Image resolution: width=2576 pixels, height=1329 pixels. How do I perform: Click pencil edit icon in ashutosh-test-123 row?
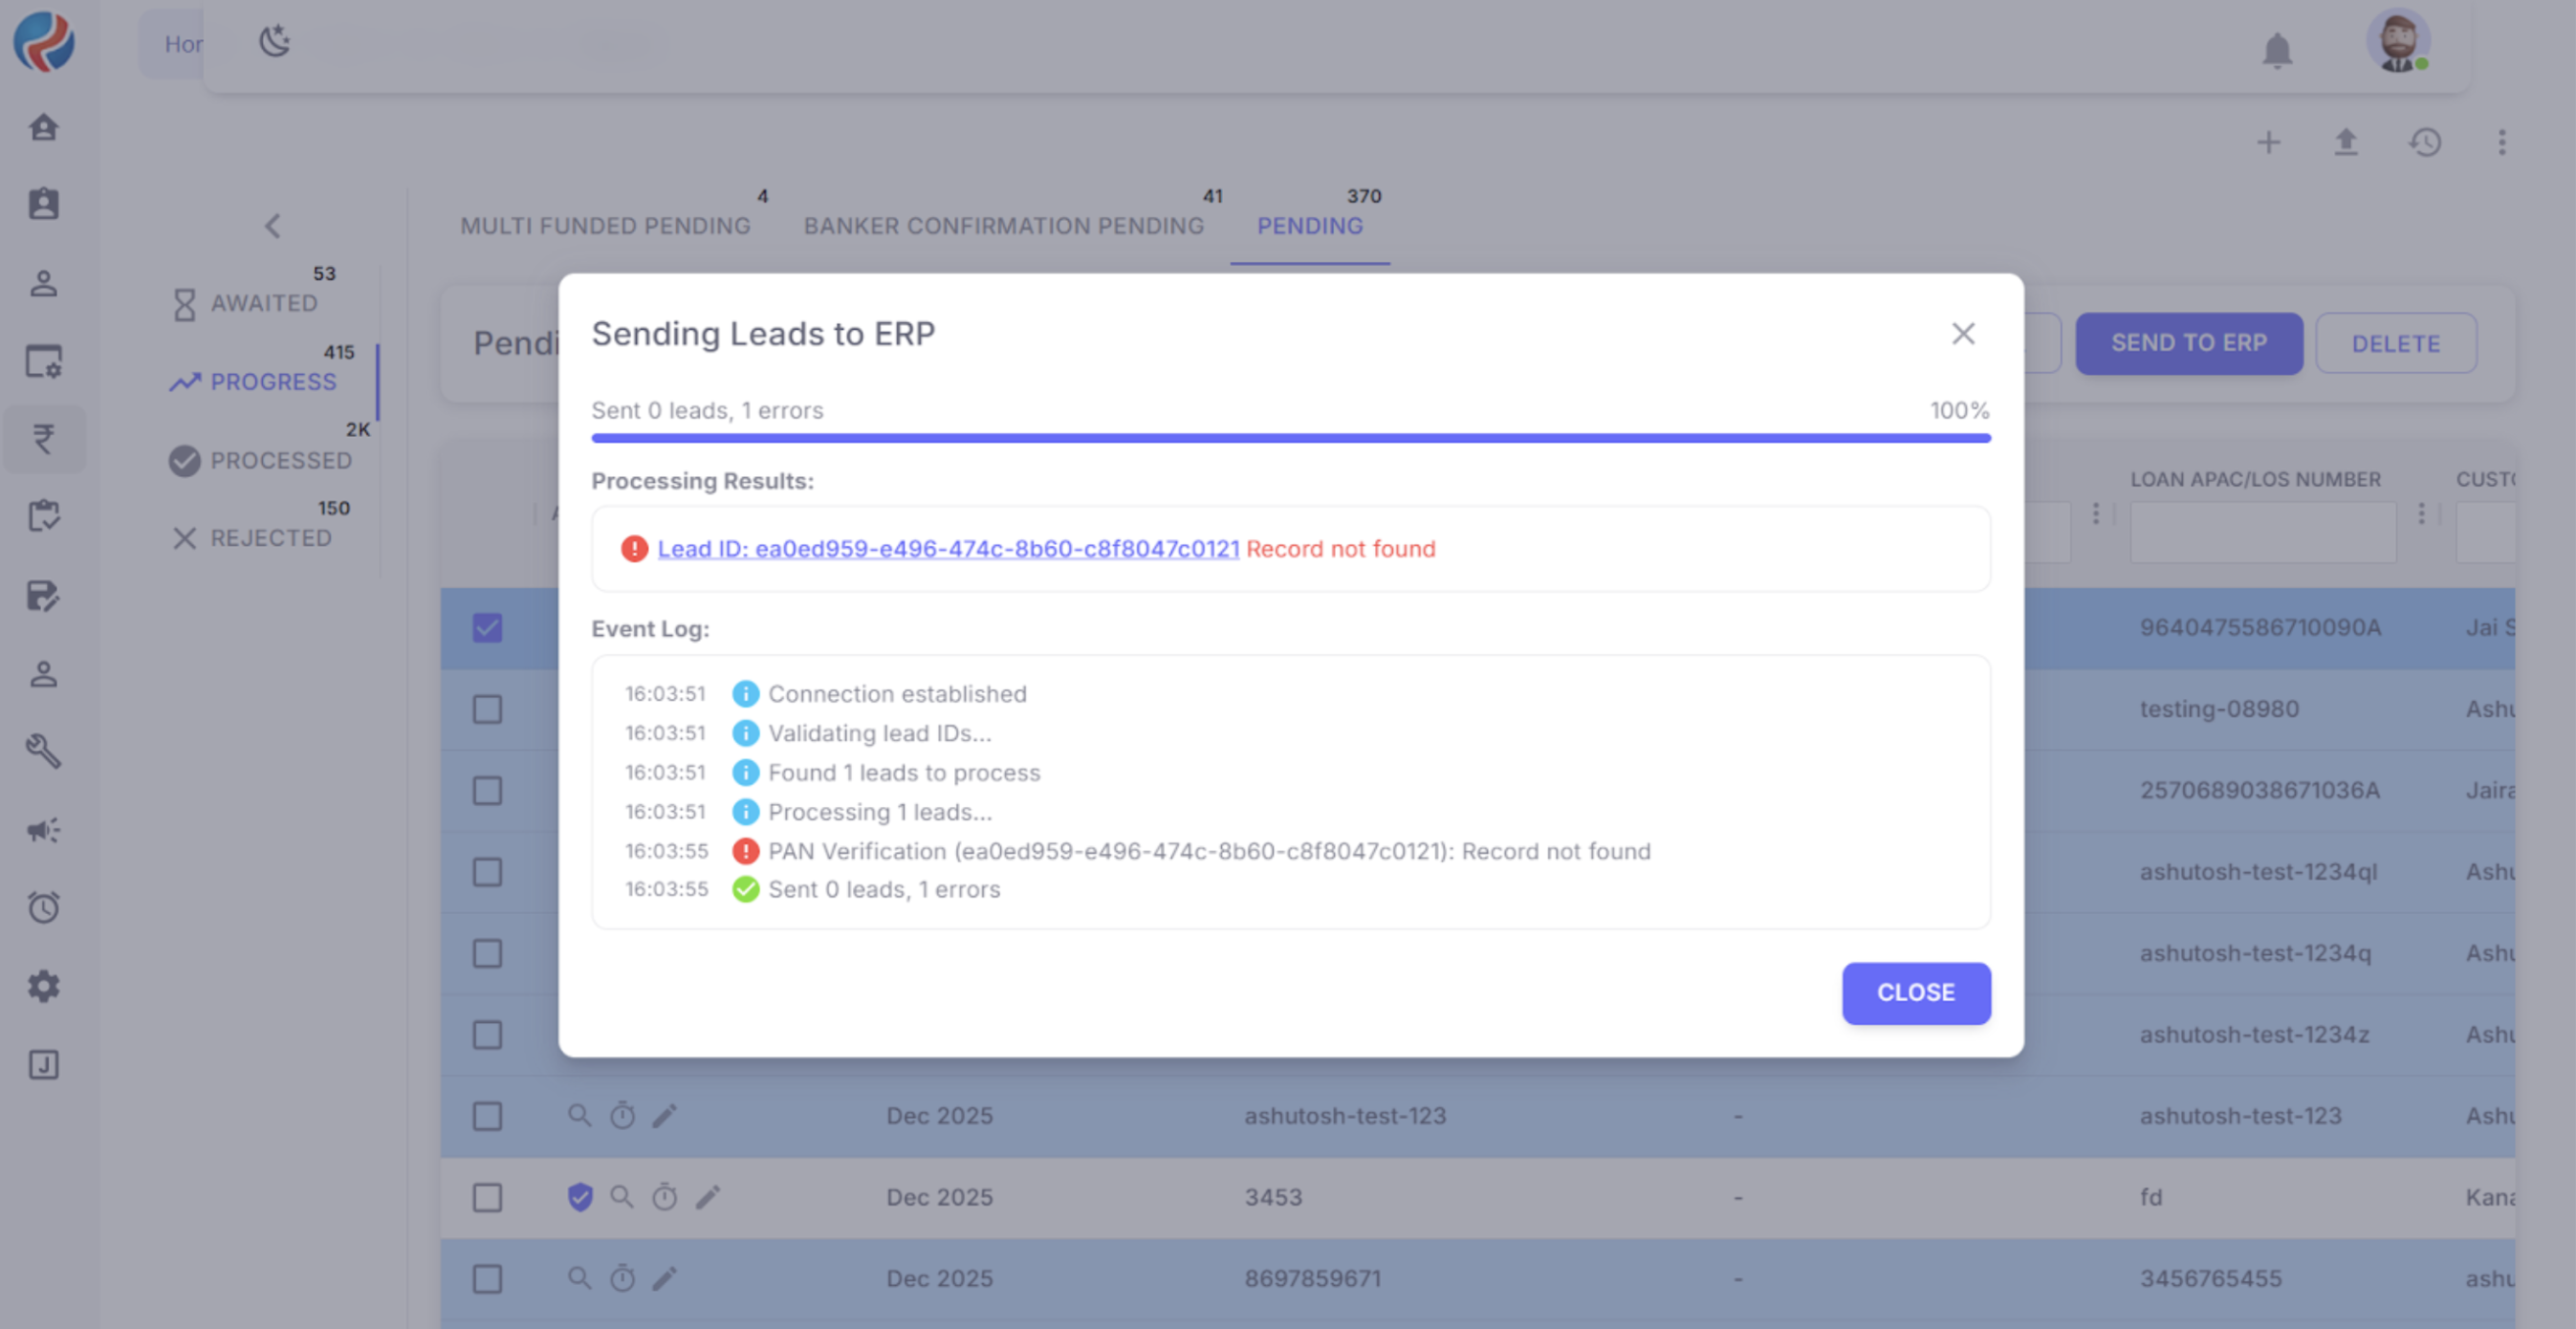665,1116
